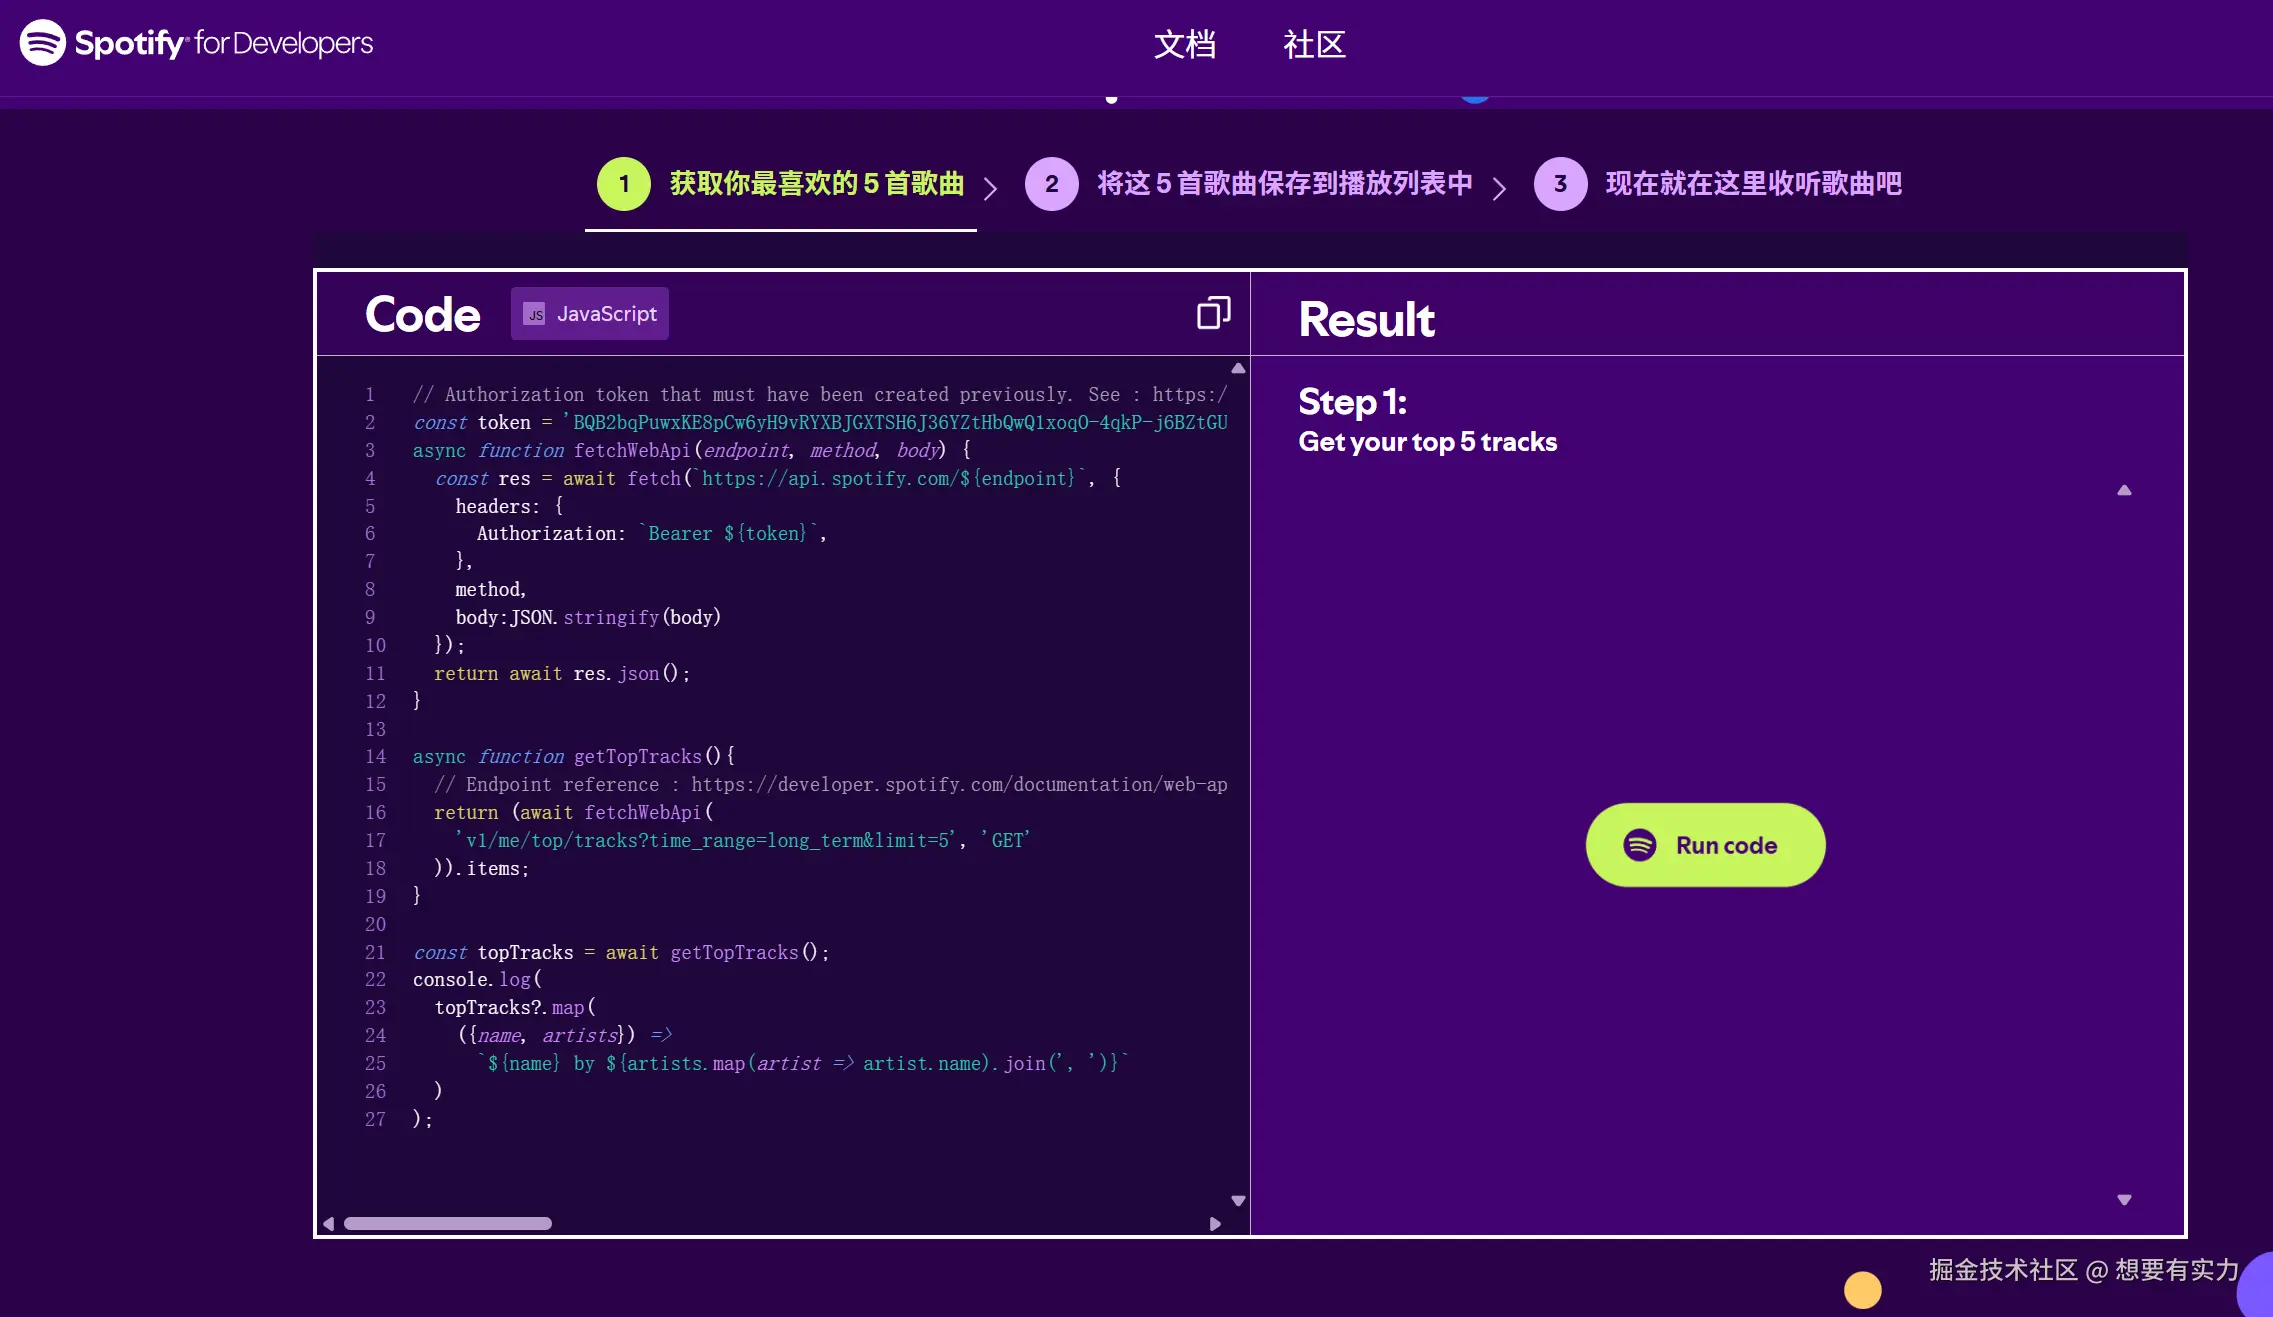Image resolution: width=2273 pixels, height=1317 pixels.
Task: Click the scroll-up arrow in the Result panel
Action: [x=2124, y=489]
